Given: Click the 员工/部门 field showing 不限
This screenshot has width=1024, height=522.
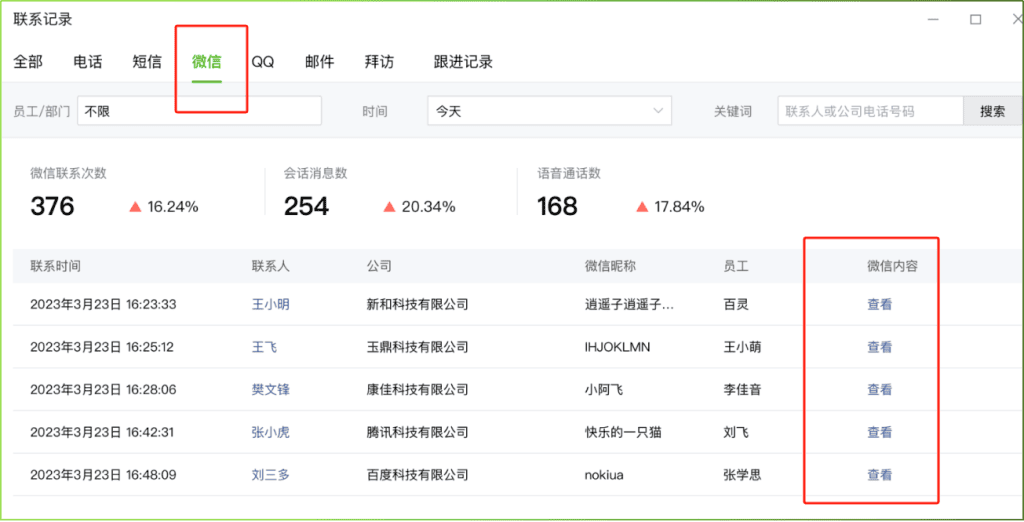Looking at the screenshot, I should [x=199, y=111].
